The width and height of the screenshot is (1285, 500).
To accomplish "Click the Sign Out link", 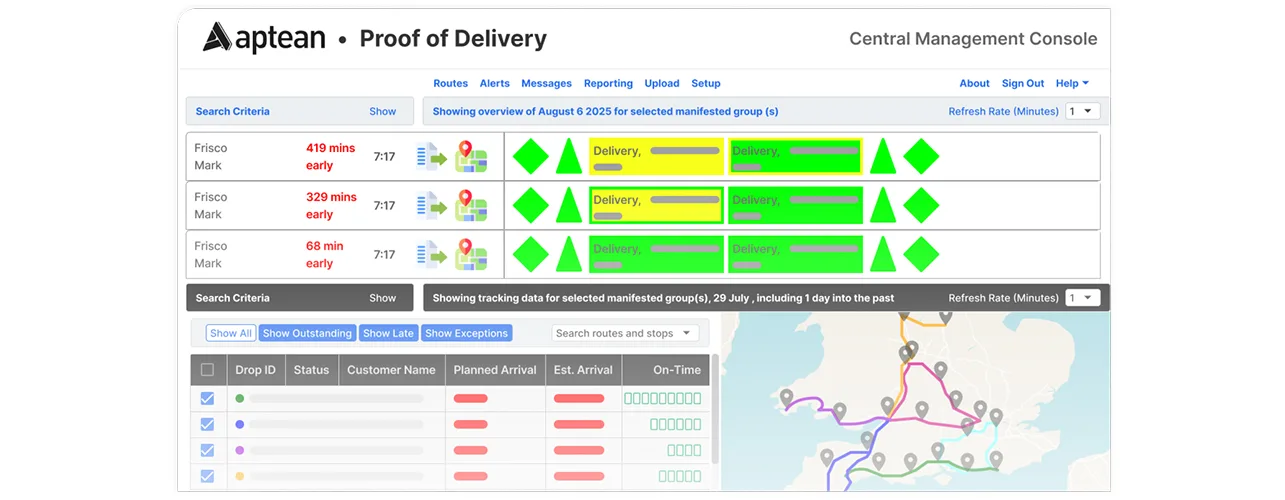I will 1023,84.
